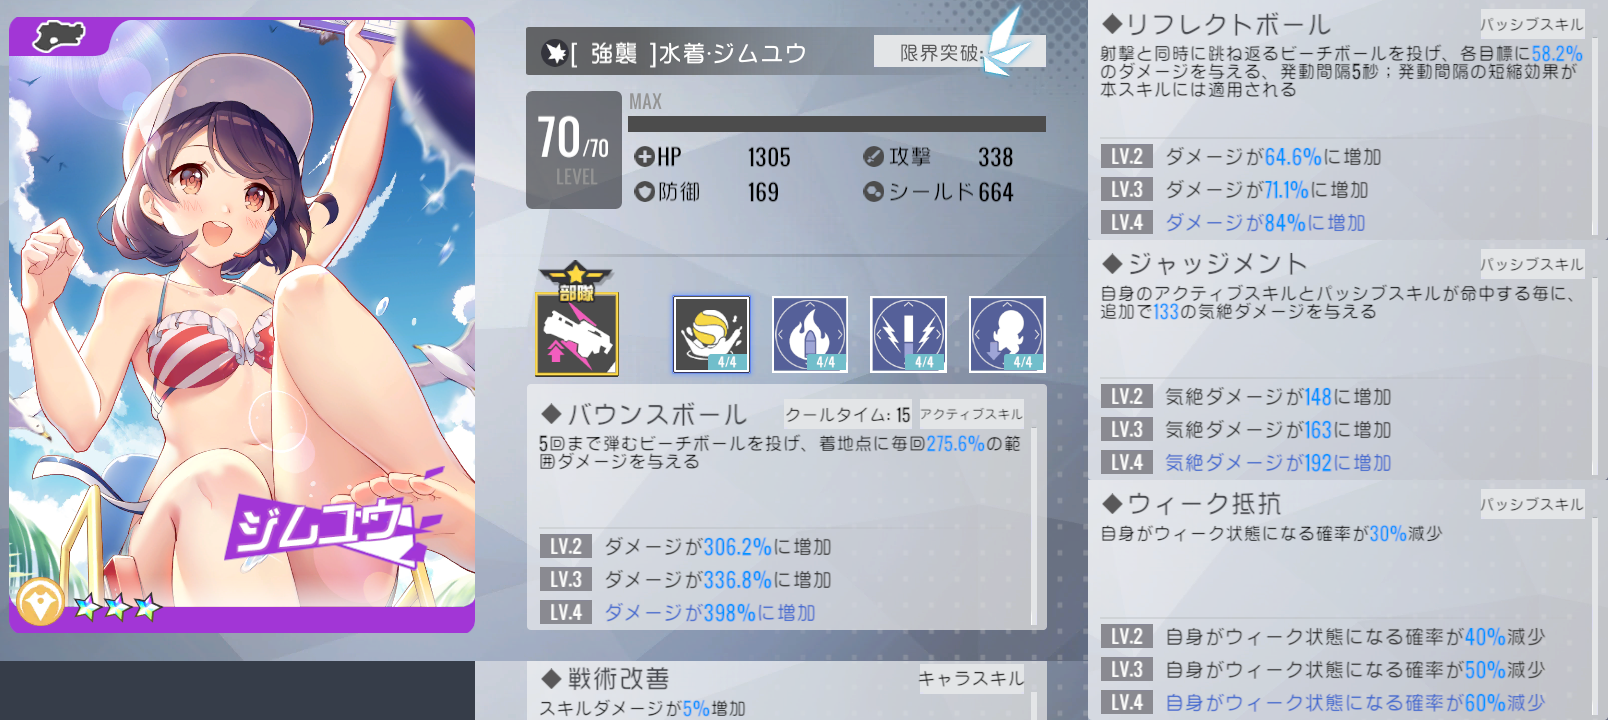Click the gold badge on card bottom
Viewport: 1608px width, 720px height.
tap(40, 603)
